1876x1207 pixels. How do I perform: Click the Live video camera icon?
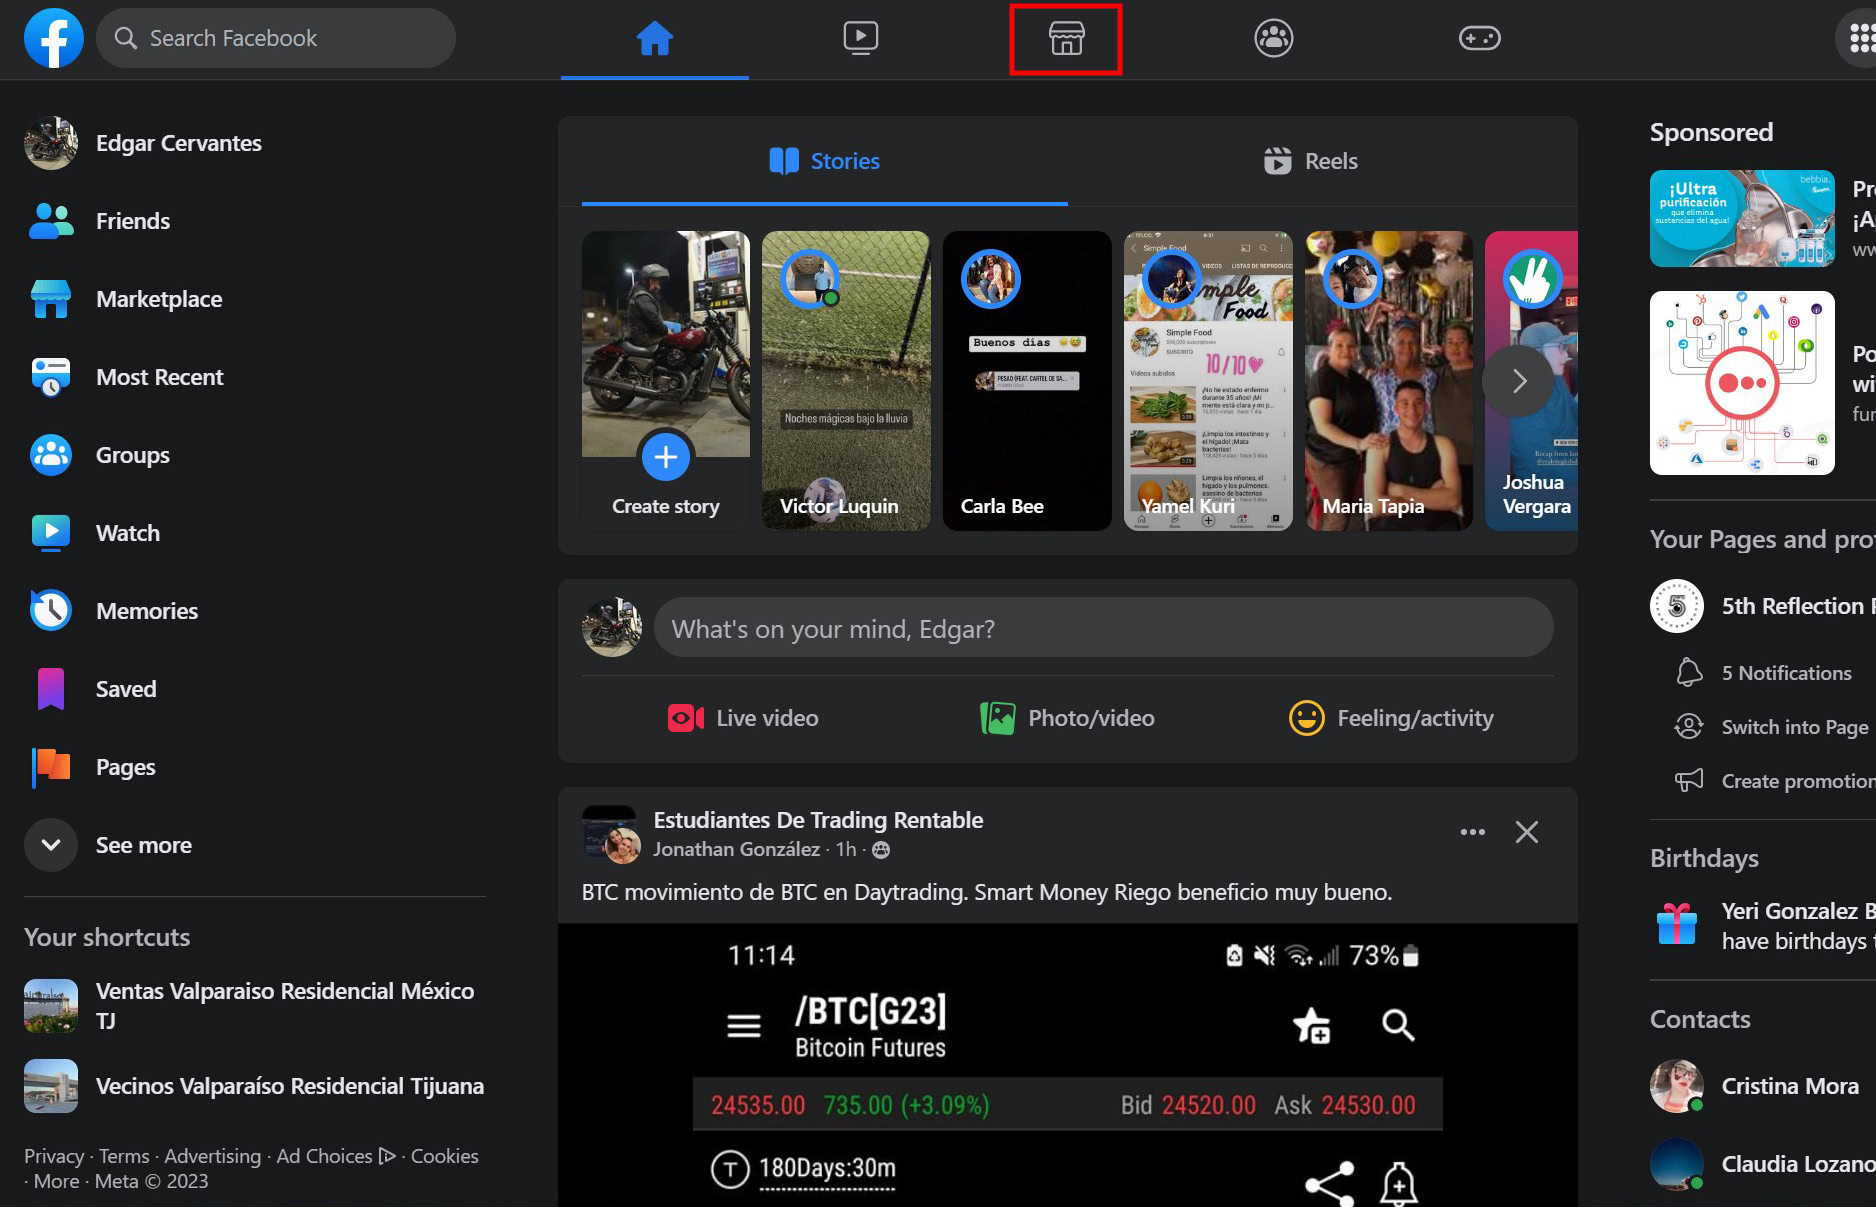tap(685, 718)
